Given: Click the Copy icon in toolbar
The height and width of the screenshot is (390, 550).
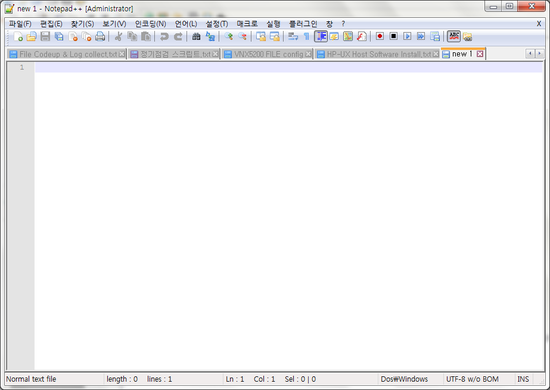Looking at the screenshot, I should point(132,36).
